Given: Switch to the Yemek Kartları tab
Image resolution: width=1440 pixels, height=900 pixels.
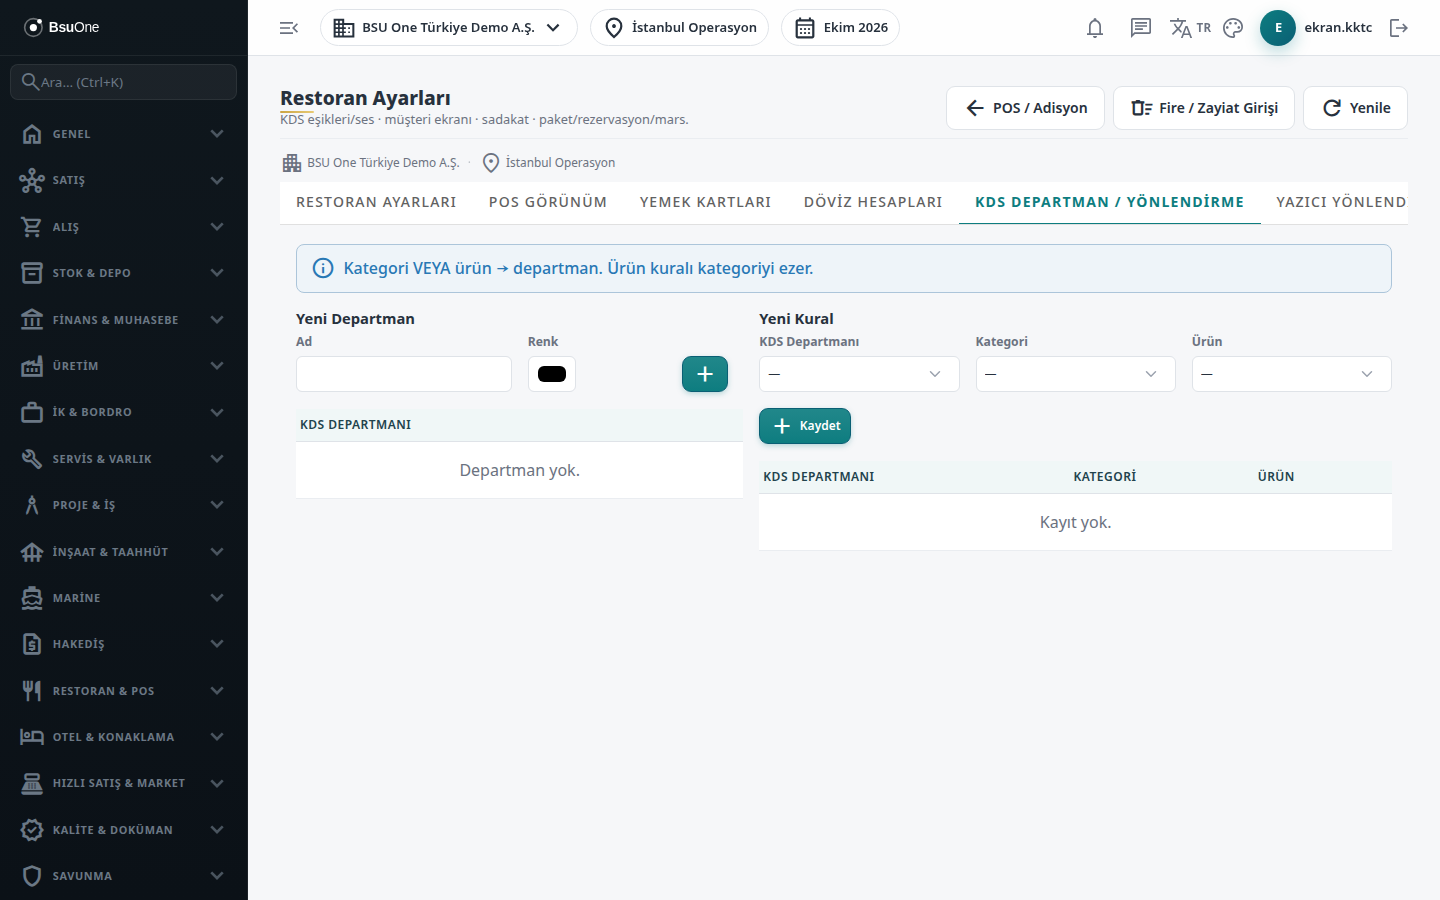Looking at the screenshot, I should coord(706,202).
